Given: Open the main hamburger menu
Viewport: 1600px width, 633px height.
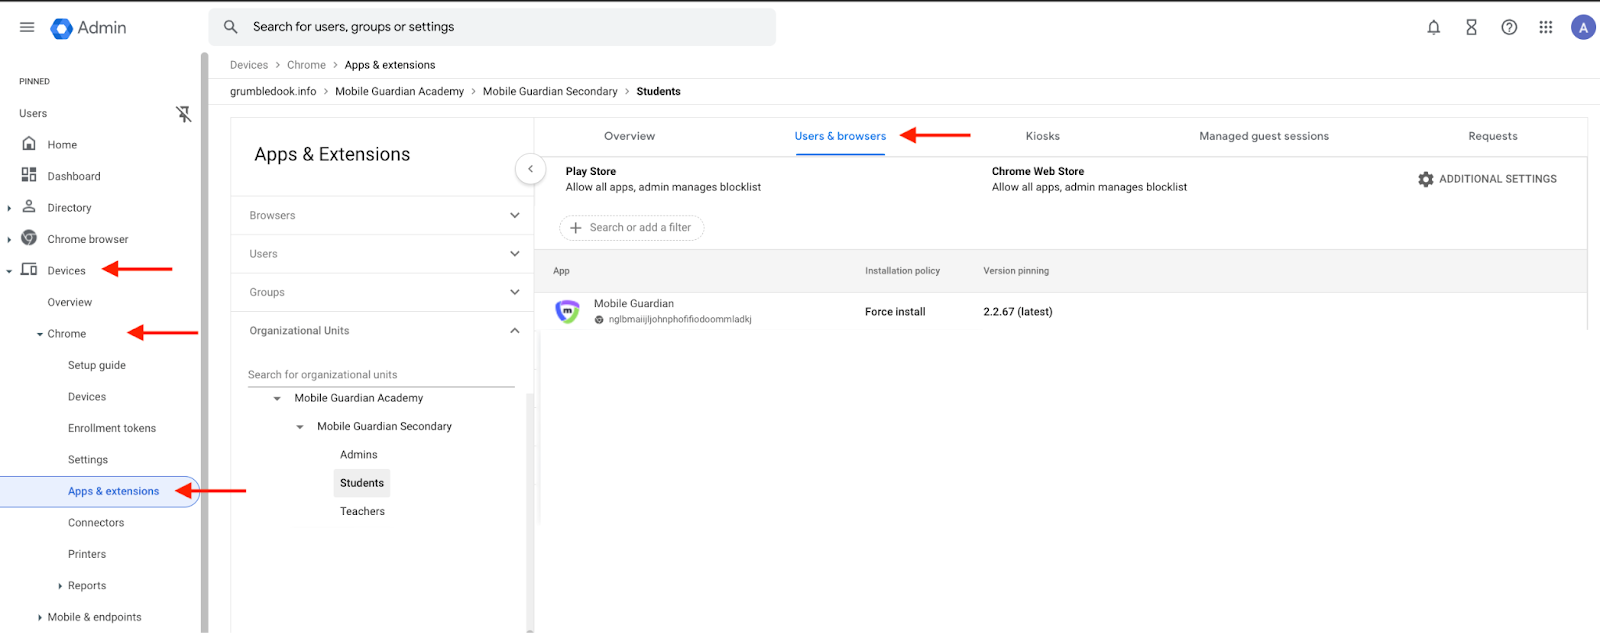Looking at the screenshot, I should (x=27, y=27).
